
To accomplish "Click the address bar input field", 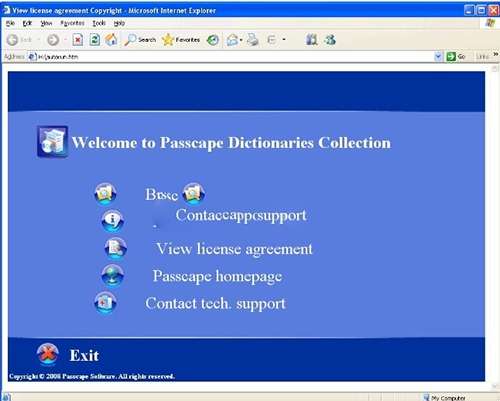I will tap(232, 57).
